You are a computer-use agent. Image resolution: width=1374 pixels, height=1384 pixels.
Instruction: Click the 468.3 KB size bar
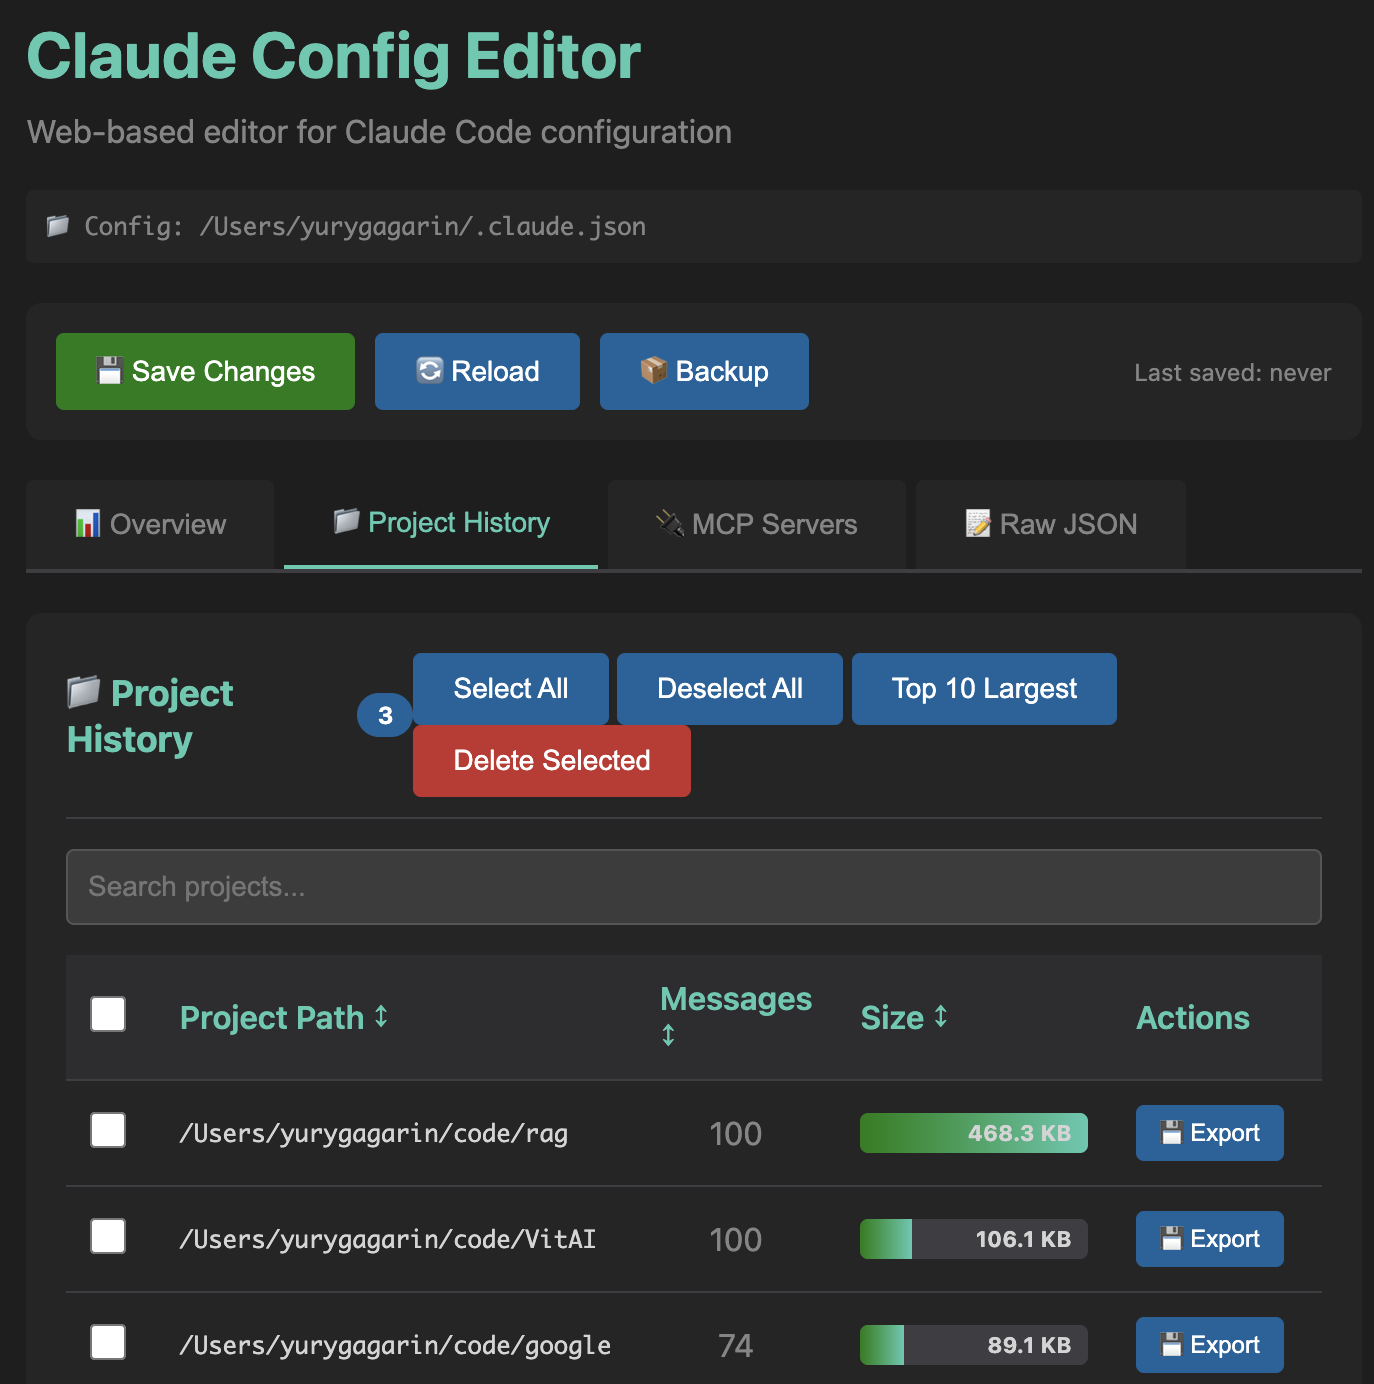(974, 1133)
